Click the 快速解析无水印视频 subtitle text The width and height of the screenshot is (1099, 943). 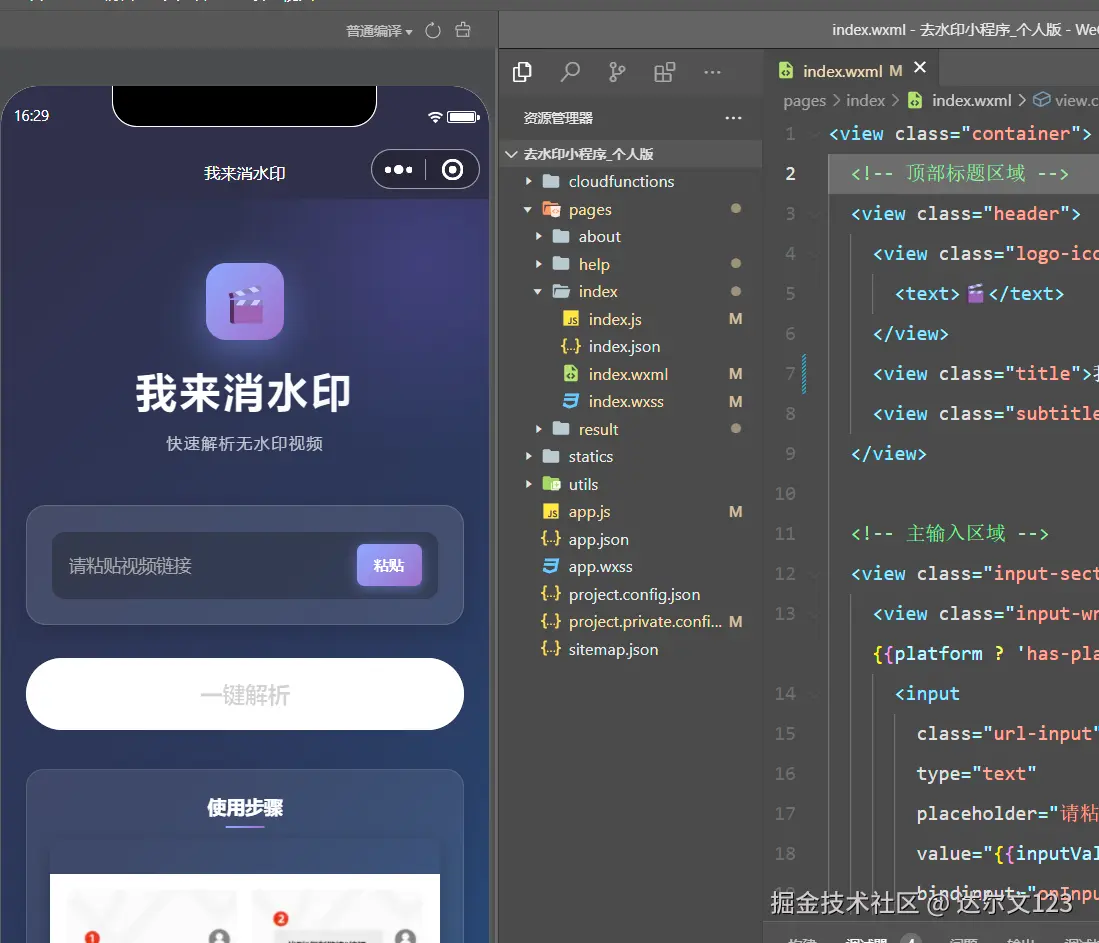(x=245, y=444)
